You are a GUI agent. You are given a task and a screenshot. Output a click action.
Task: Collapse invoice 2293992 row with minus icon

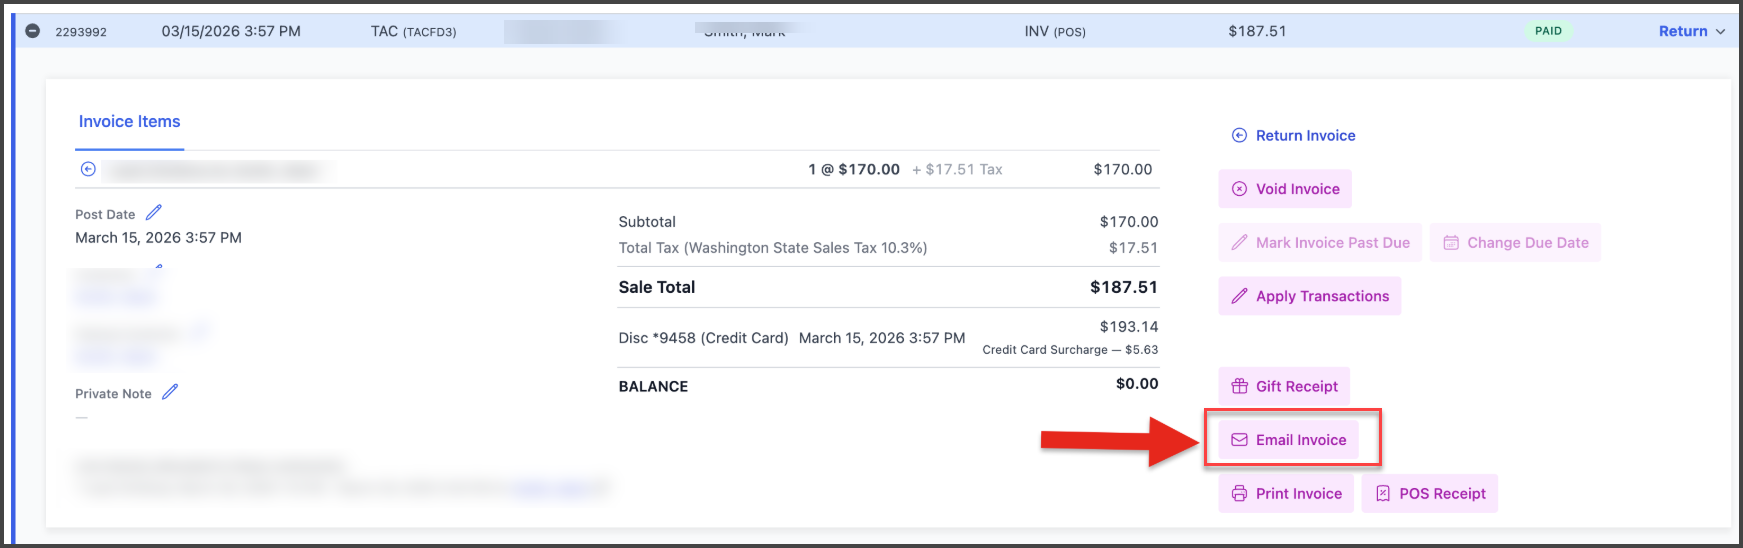point(32,31)
